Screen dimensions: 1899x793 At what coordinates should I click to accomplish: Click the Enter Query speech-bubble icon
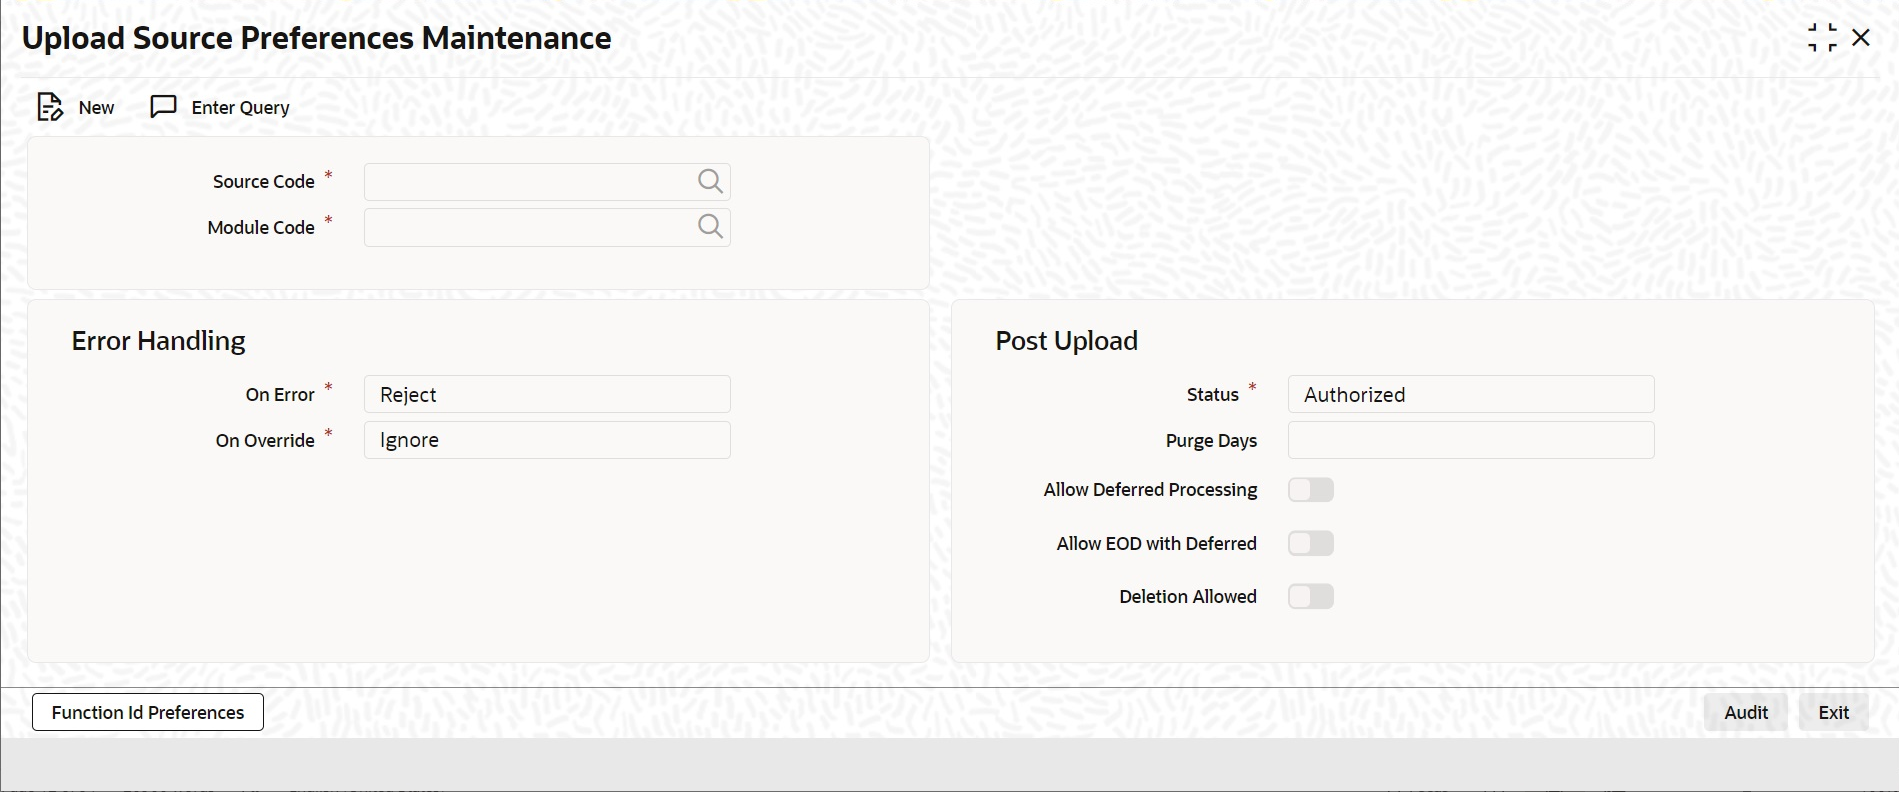(x=163, y=107)
